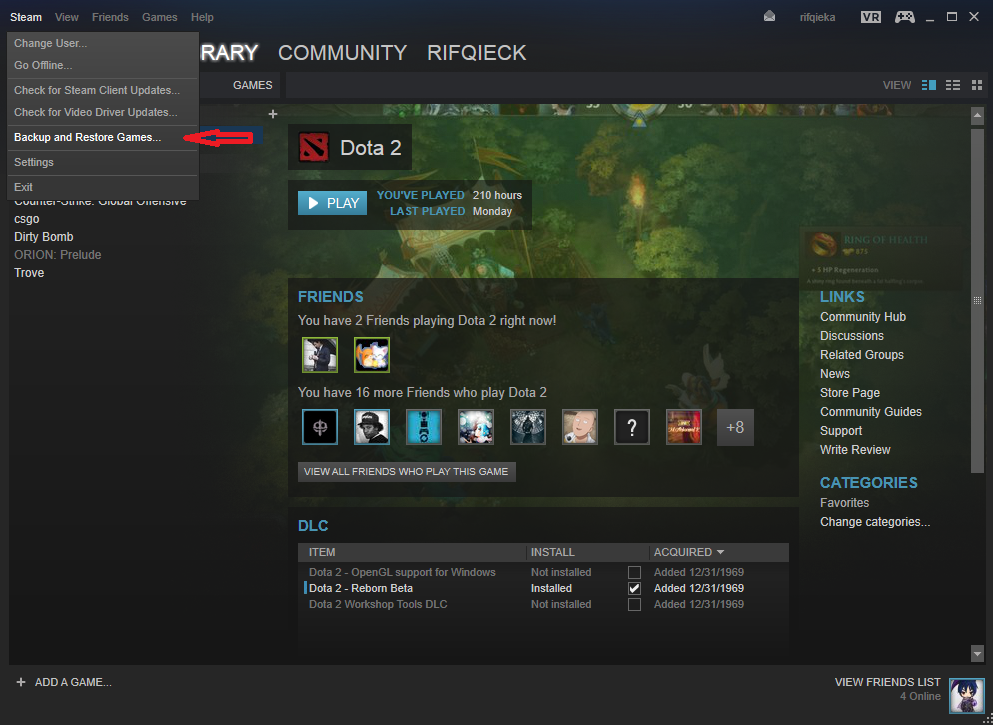Open the Support link
993x725 pixels.
point(841,431)
